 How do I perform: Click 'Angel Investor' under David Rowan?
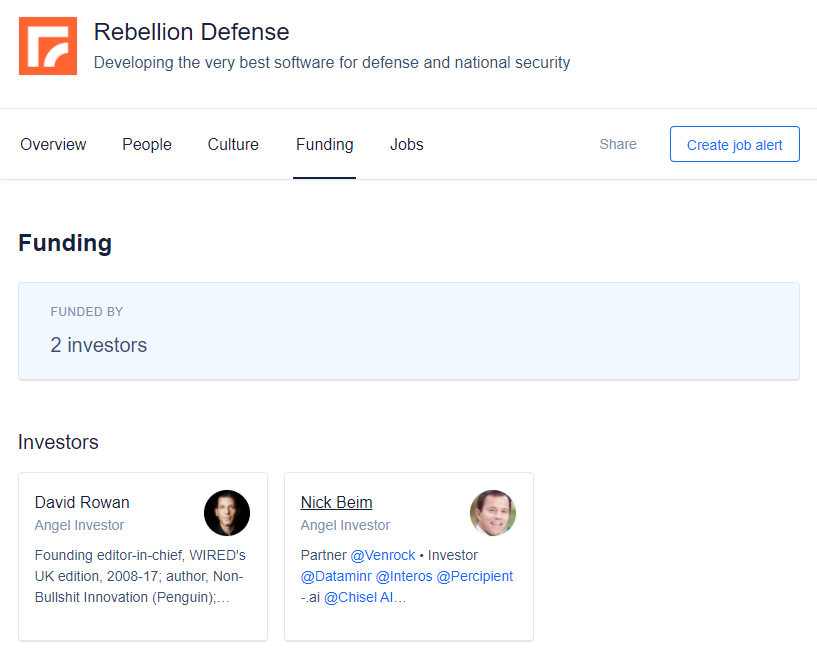[x=79, y=525]
